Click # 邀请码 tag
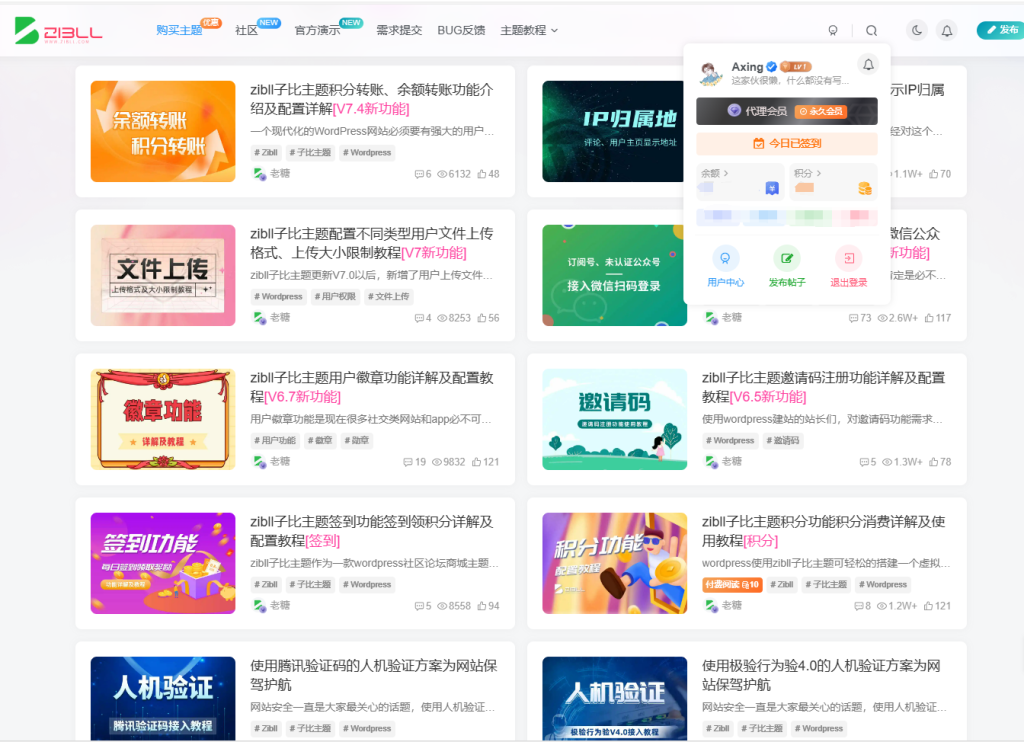Image resolution: width=1024 pixels, height=742 pixels. point(782,440)
